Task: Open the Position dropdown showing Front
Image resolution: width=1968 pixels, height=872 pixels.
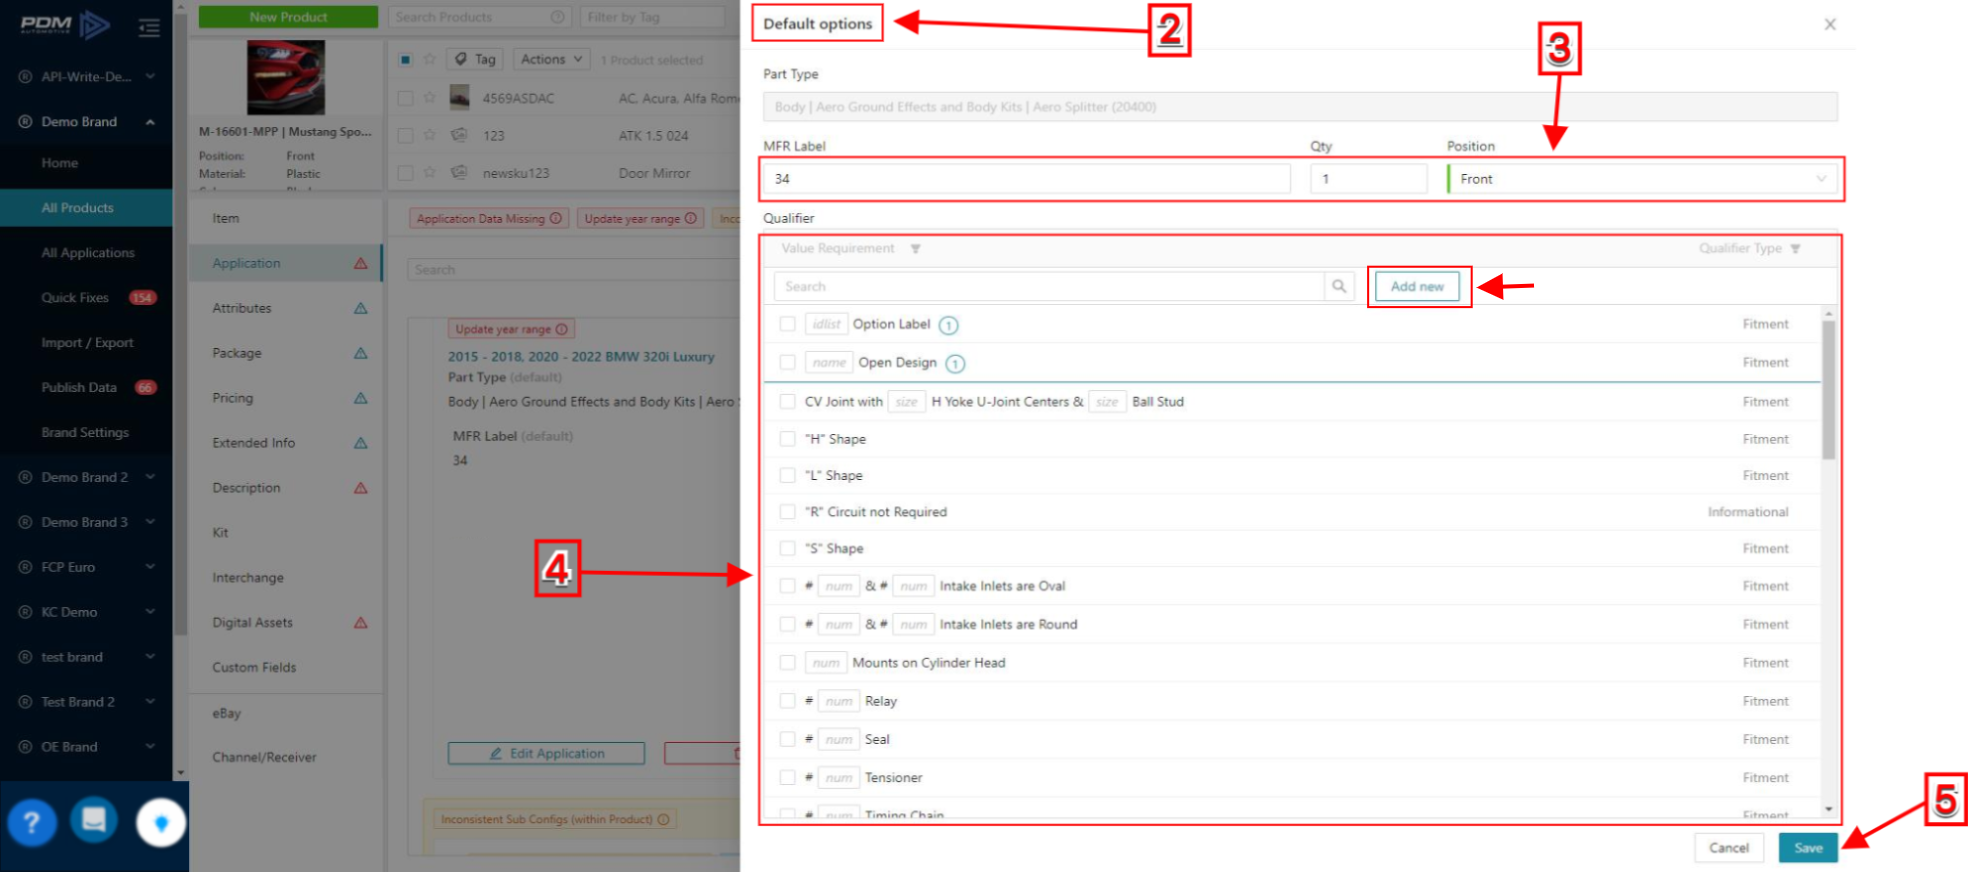Action: click(x=1642, y=179)
